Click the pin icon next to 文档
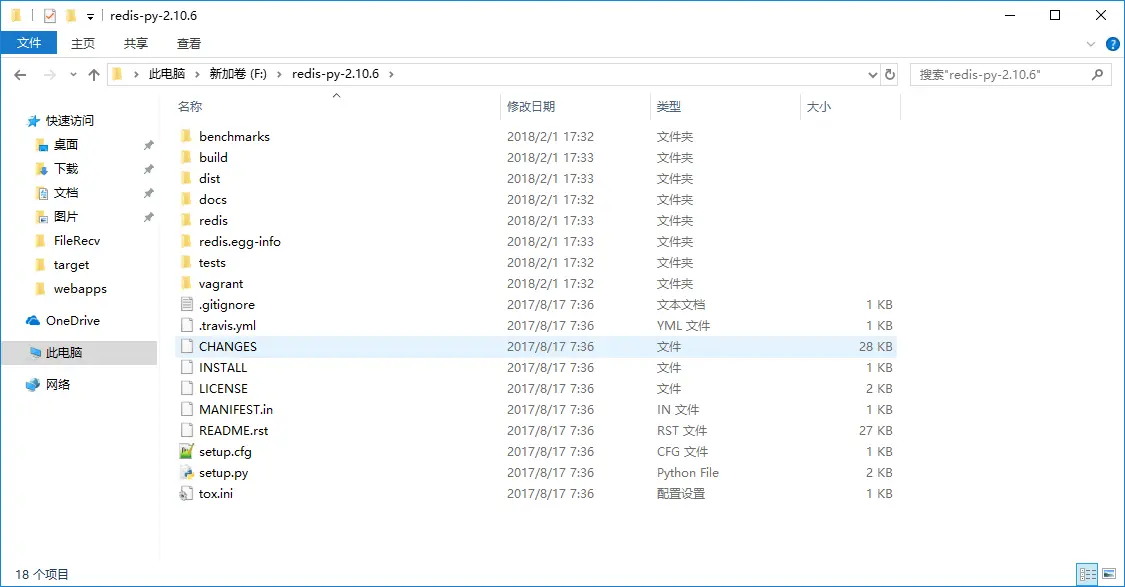 (x=149, y=193)
